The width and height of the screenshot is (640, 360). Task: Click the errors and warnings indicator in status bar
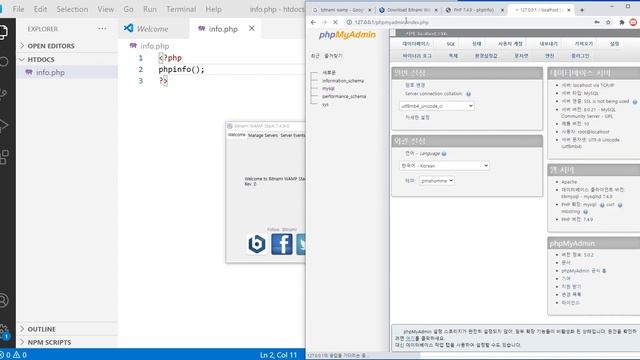point(13,355)
